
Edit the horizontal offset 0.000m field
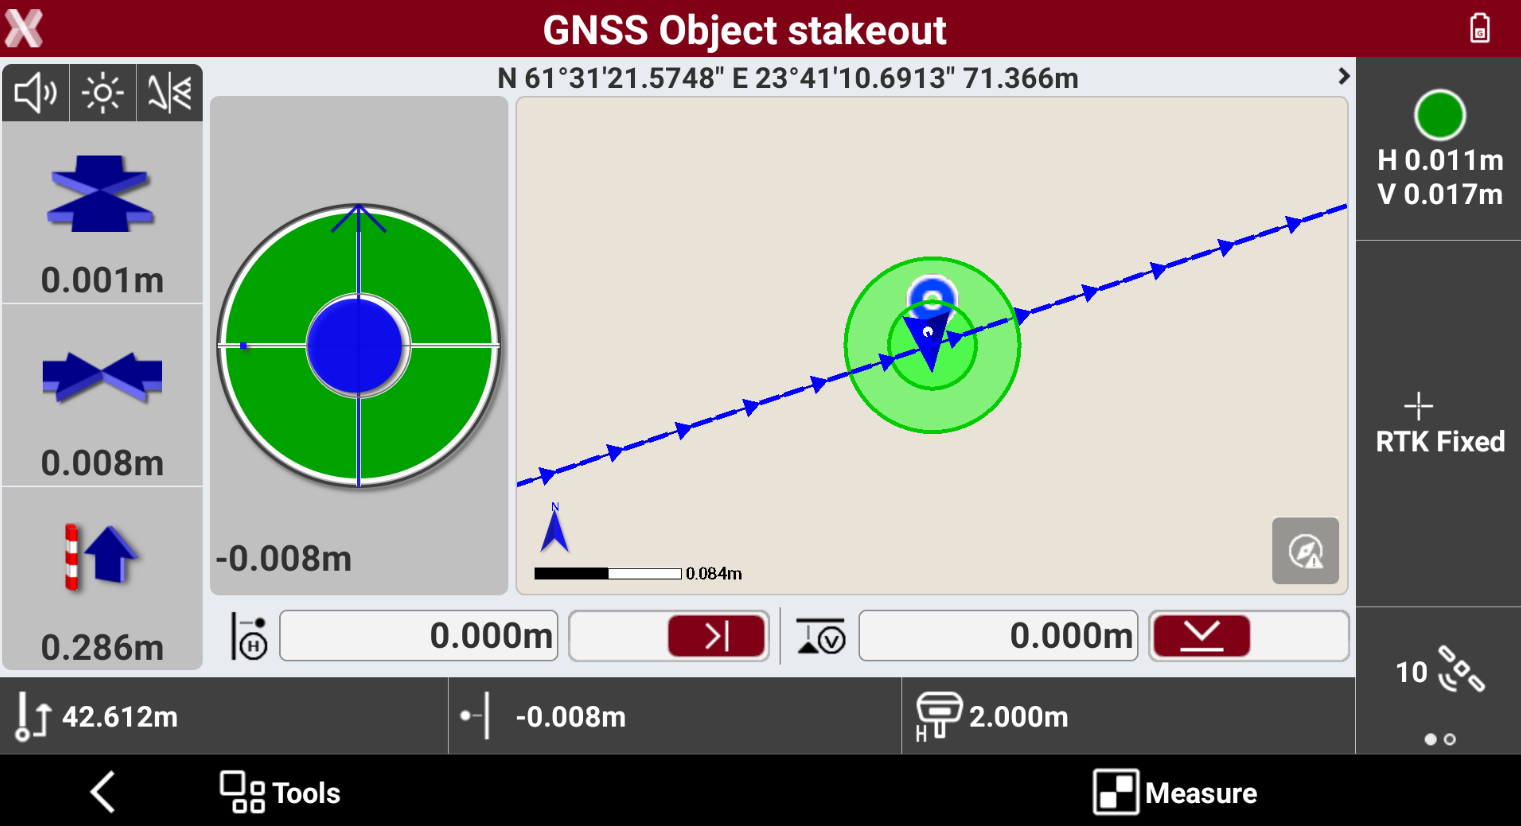pos(419,636)
